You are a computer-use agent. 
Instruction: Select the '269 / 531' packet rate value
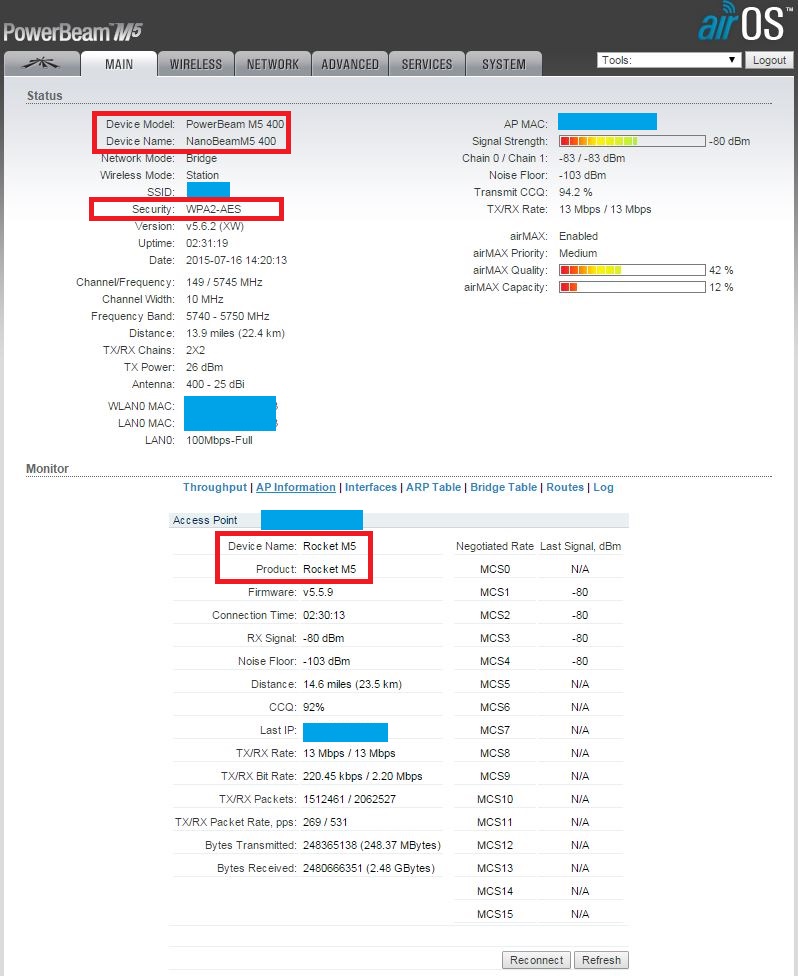point(325,822)
